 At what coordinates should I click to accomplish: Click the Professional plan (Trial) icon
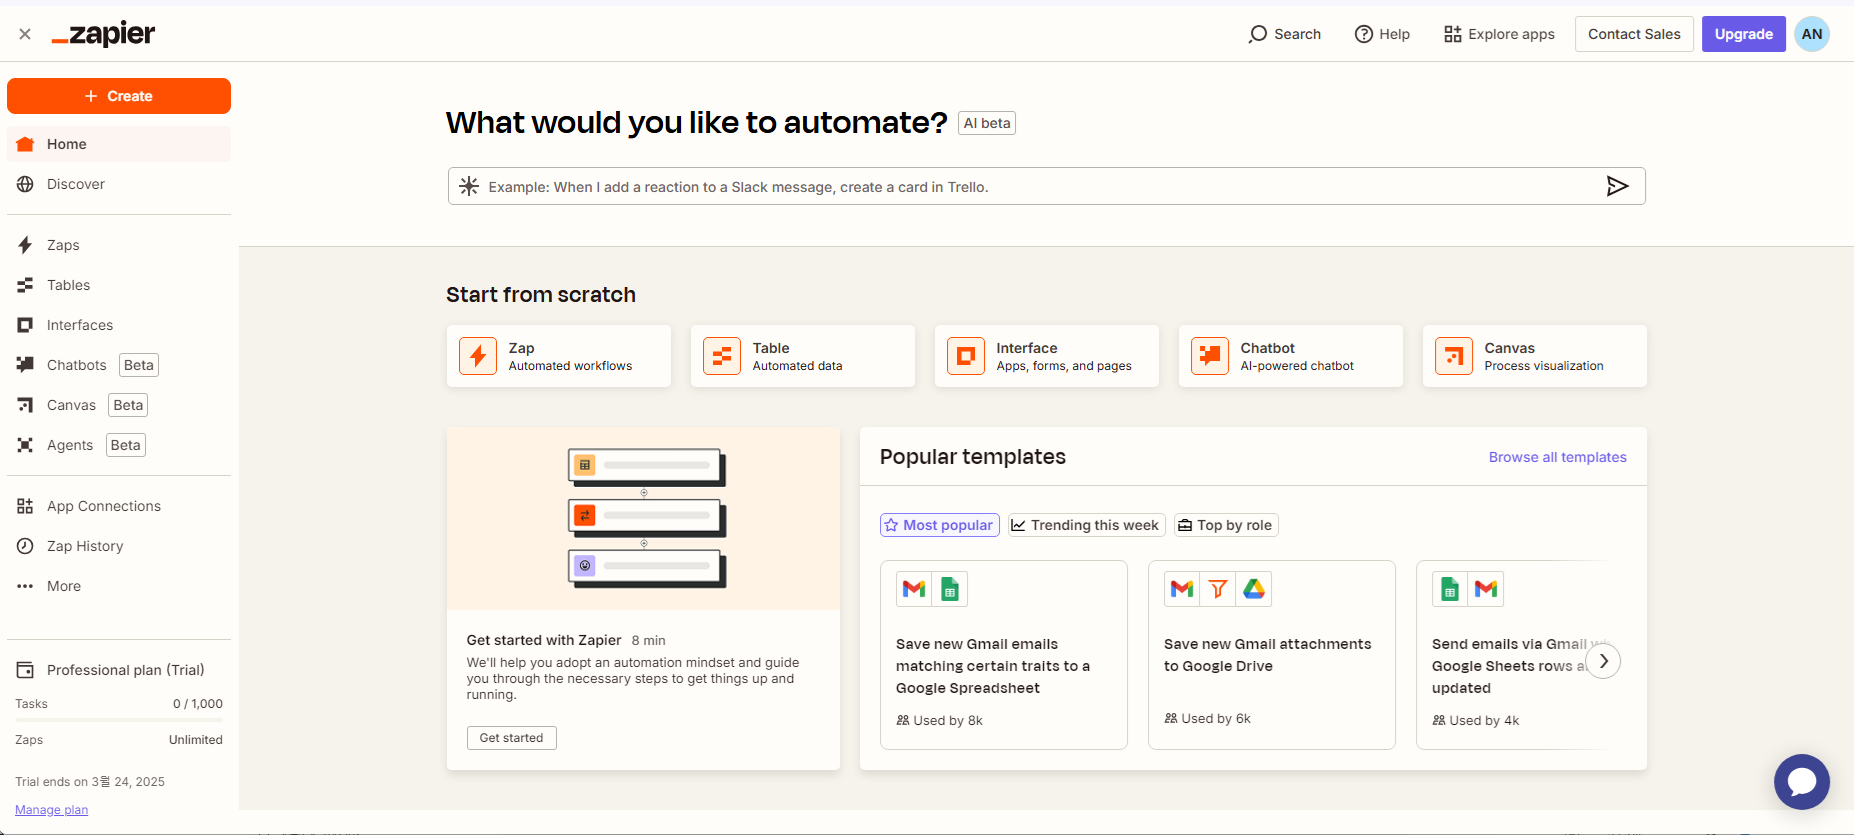(25, 670)
